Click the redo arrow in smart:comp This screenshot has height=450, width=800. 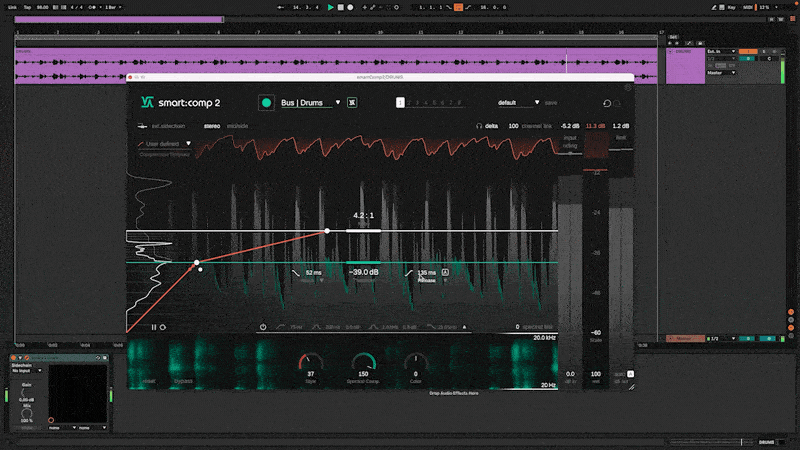click(x=617, y=103)
